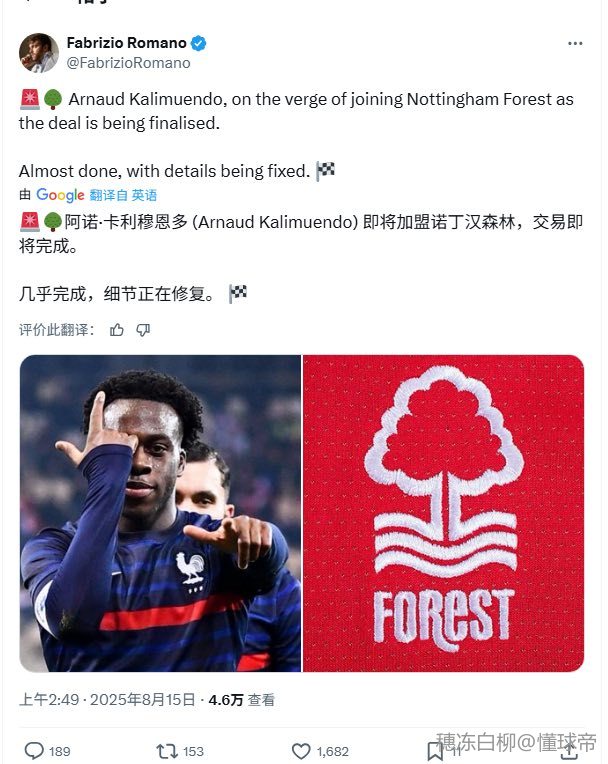Click the Google logo in translation line

pos(60,195)
